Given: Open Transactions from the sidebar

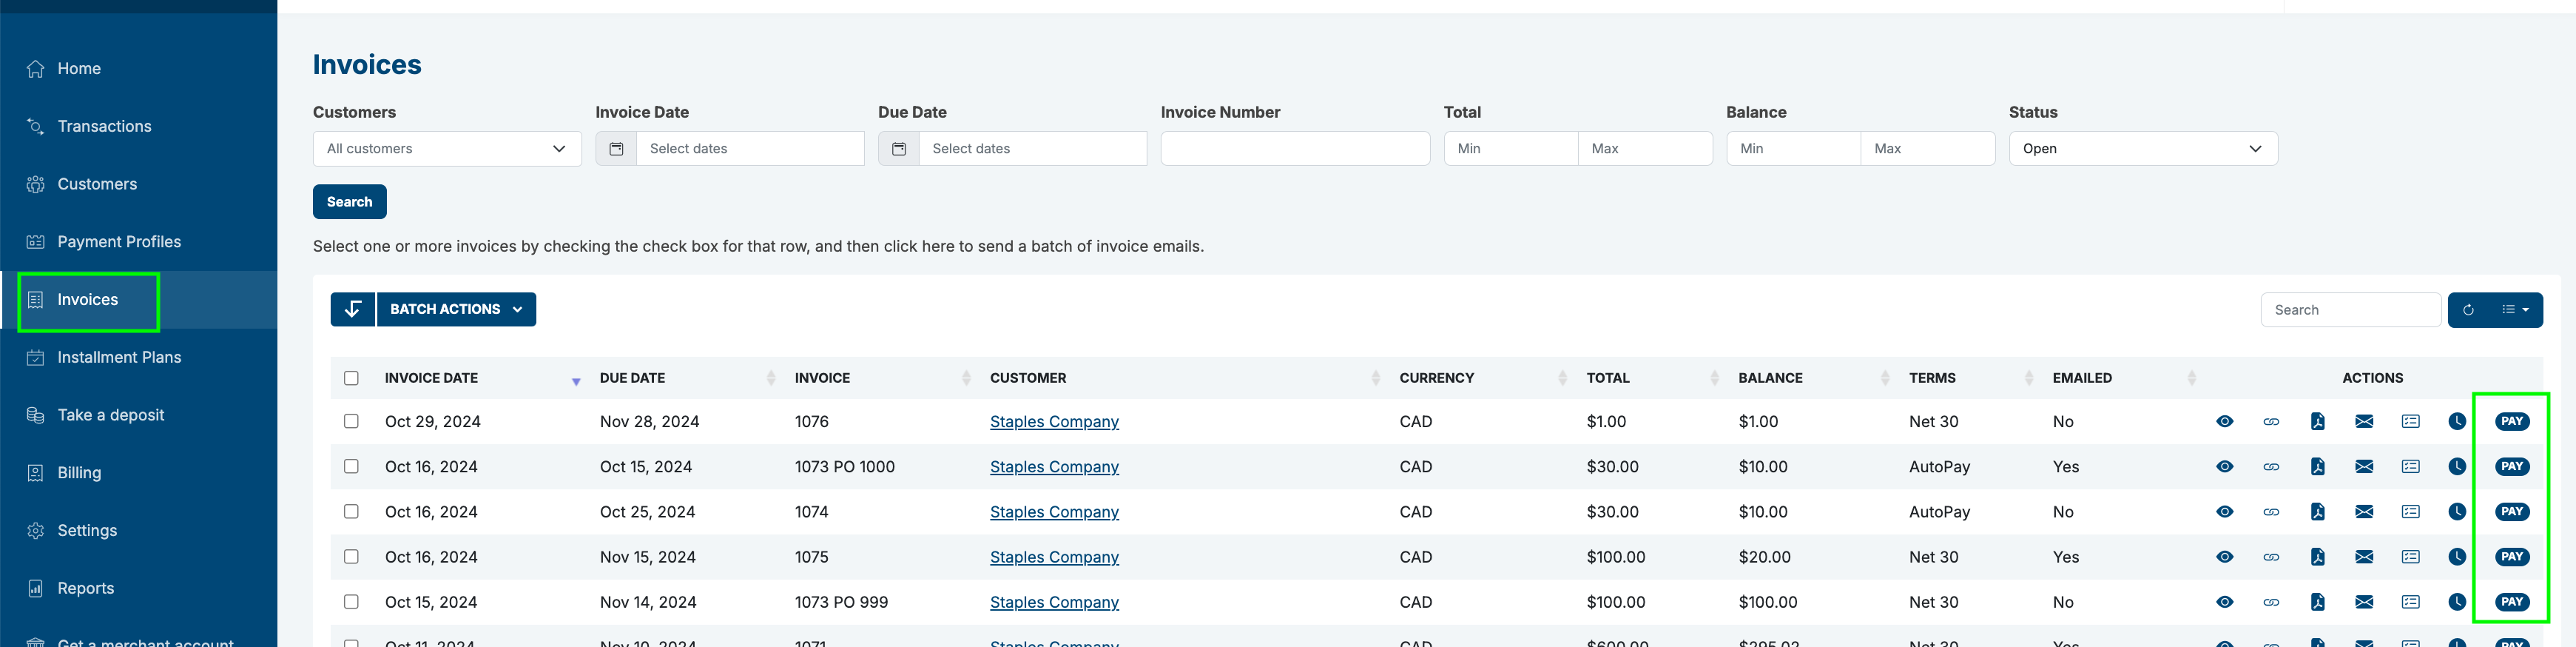Looking at the screenshot, I should pyautogui.click(x=104, y=127).
